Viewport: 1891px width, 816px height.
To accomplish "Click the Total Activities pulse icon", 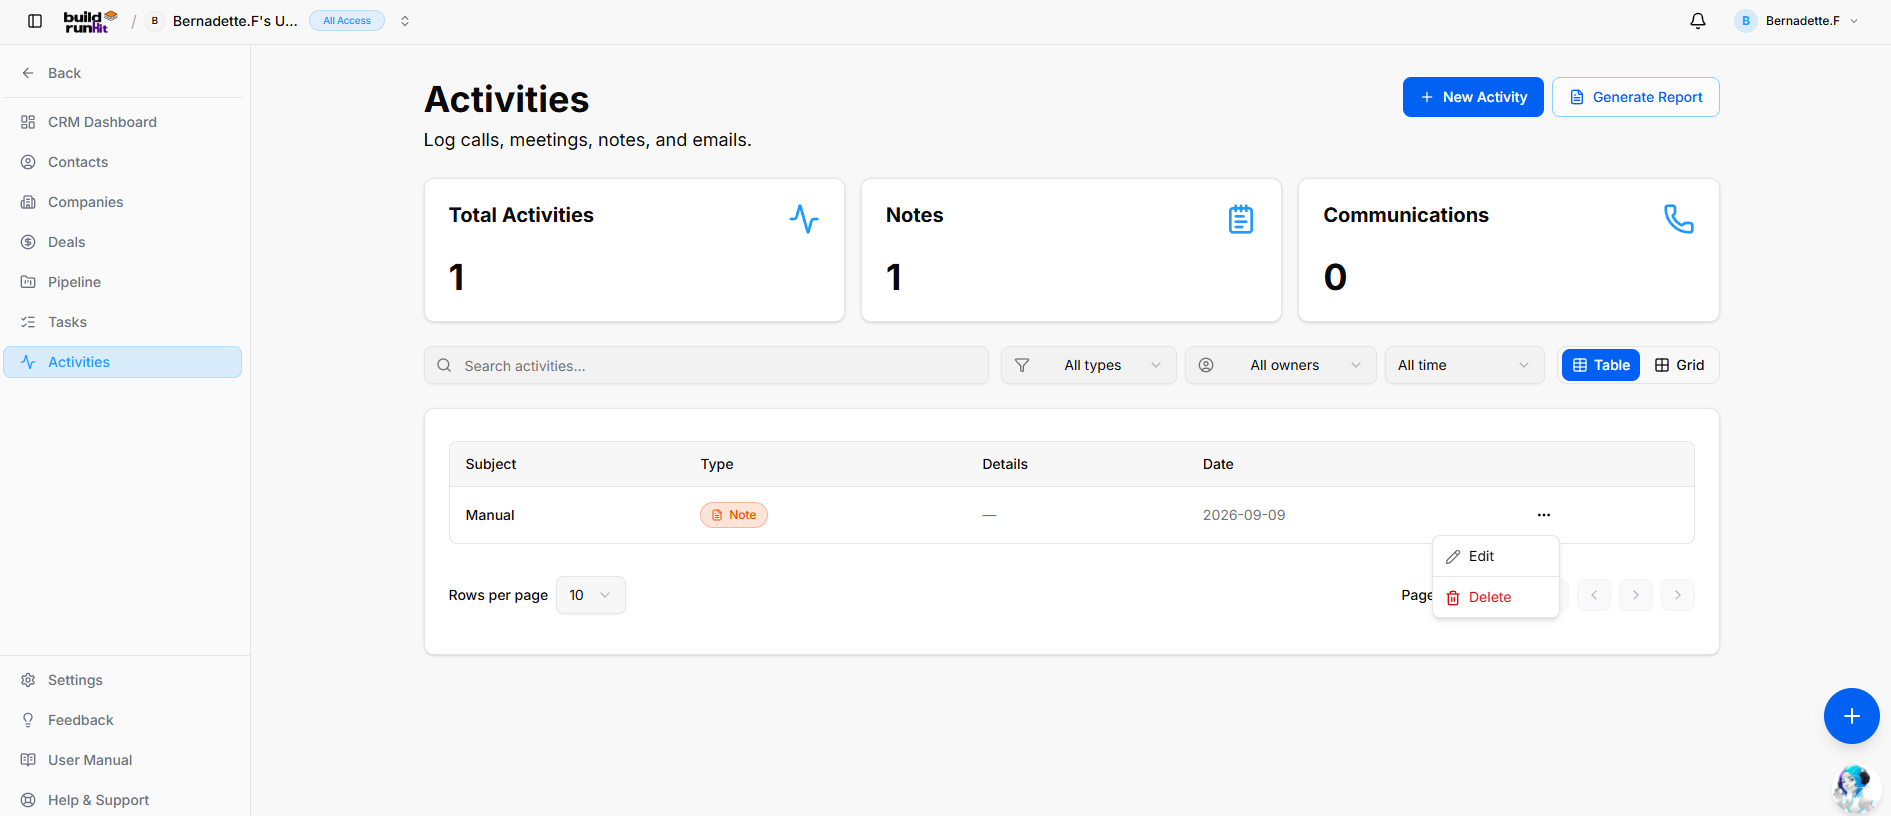I will pos(804,218).
